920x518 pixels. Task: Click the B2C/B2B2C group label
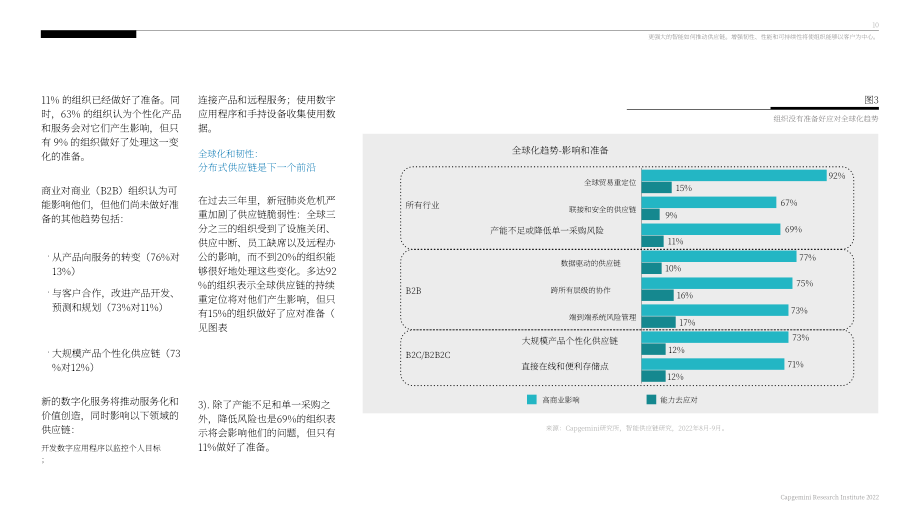click(428, 355)
